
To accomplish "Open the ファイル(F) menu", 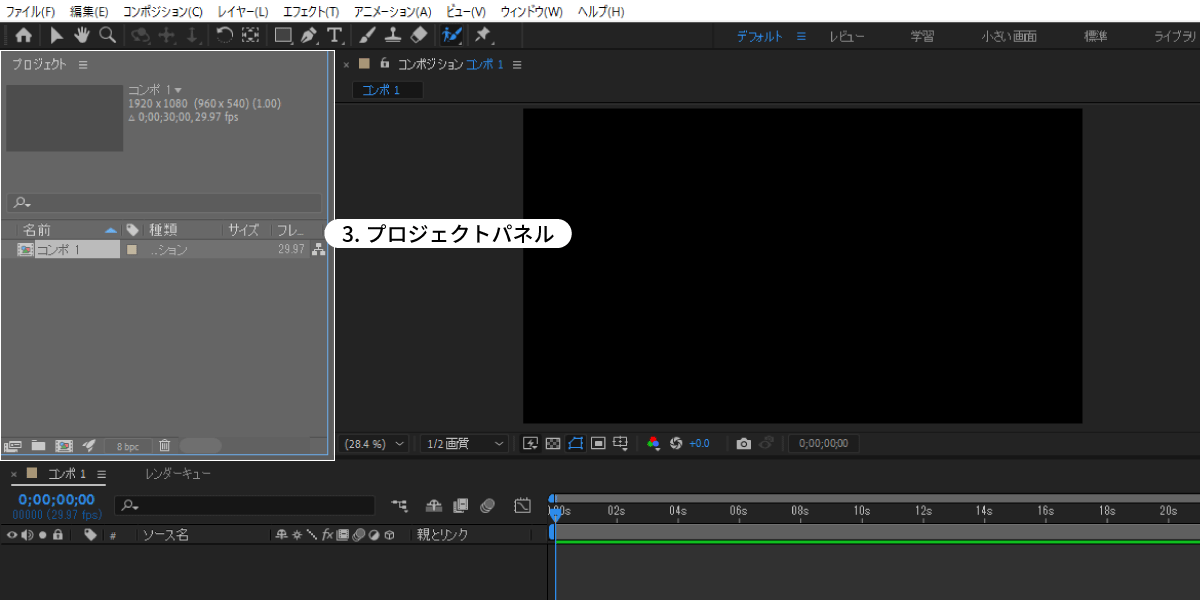I will (x=31, y=11).
